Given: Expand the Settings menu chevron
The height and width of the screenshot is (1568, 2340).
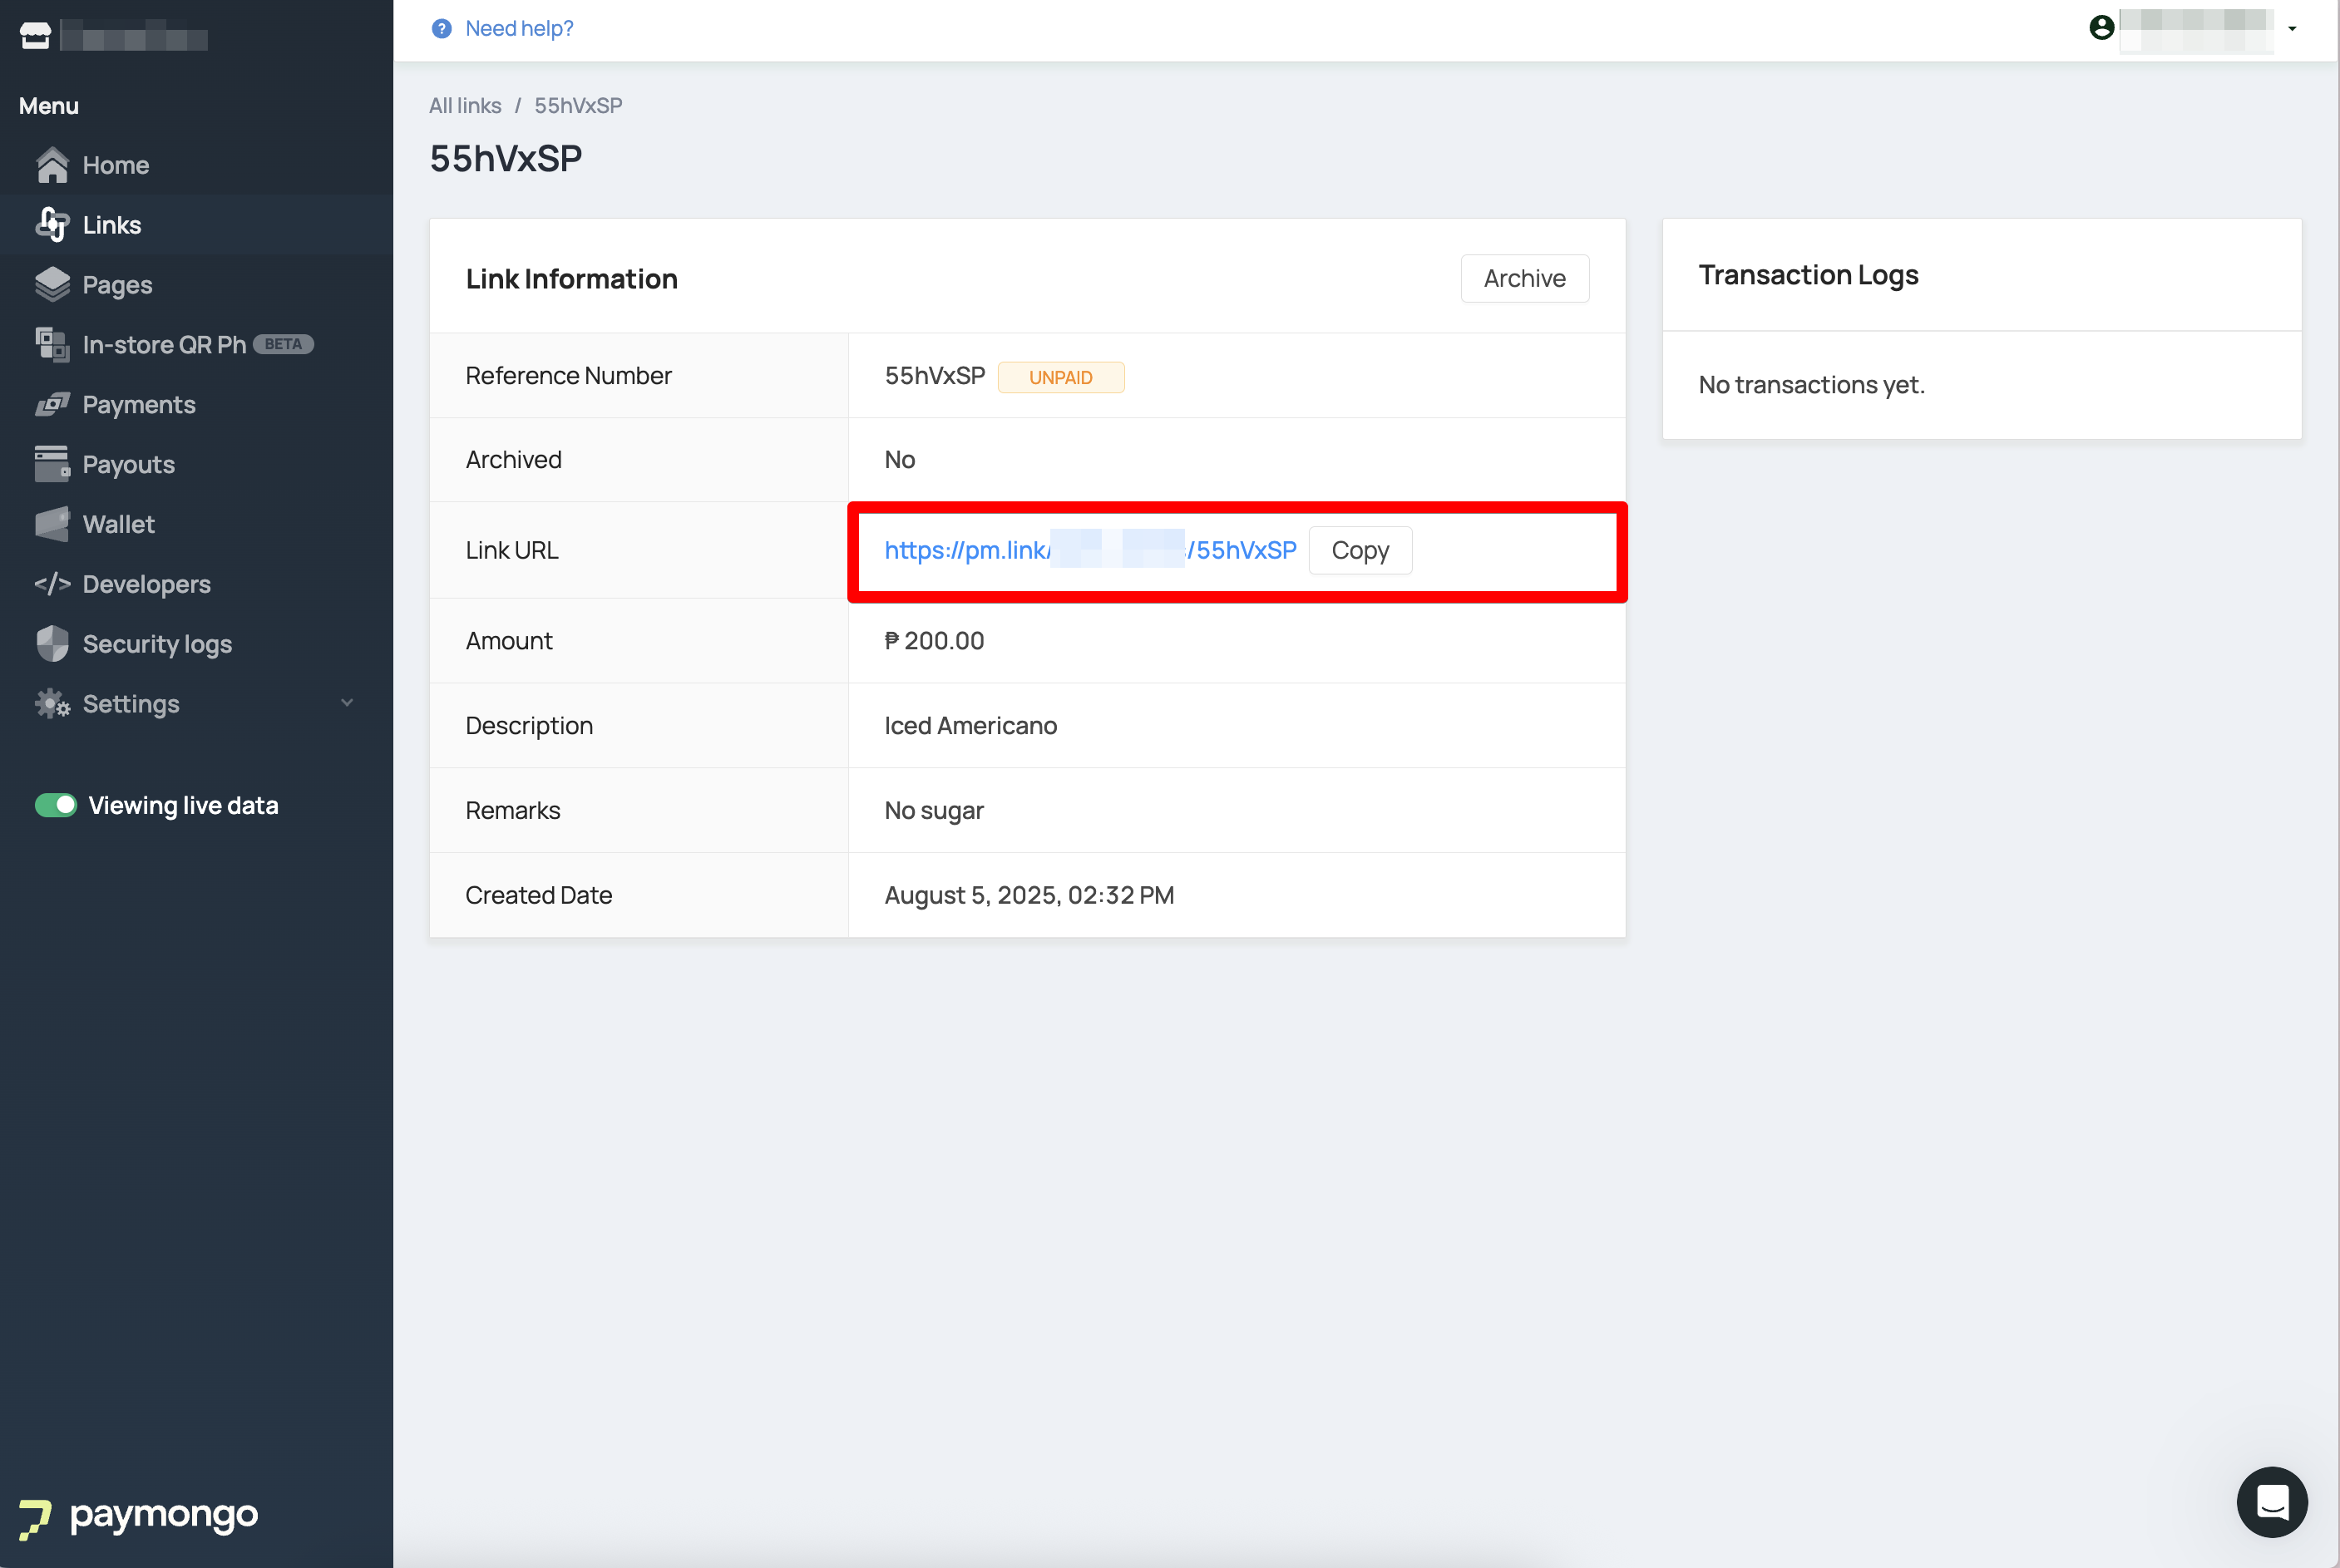Looking at the screenshot, I should click(x=347, y=703).
